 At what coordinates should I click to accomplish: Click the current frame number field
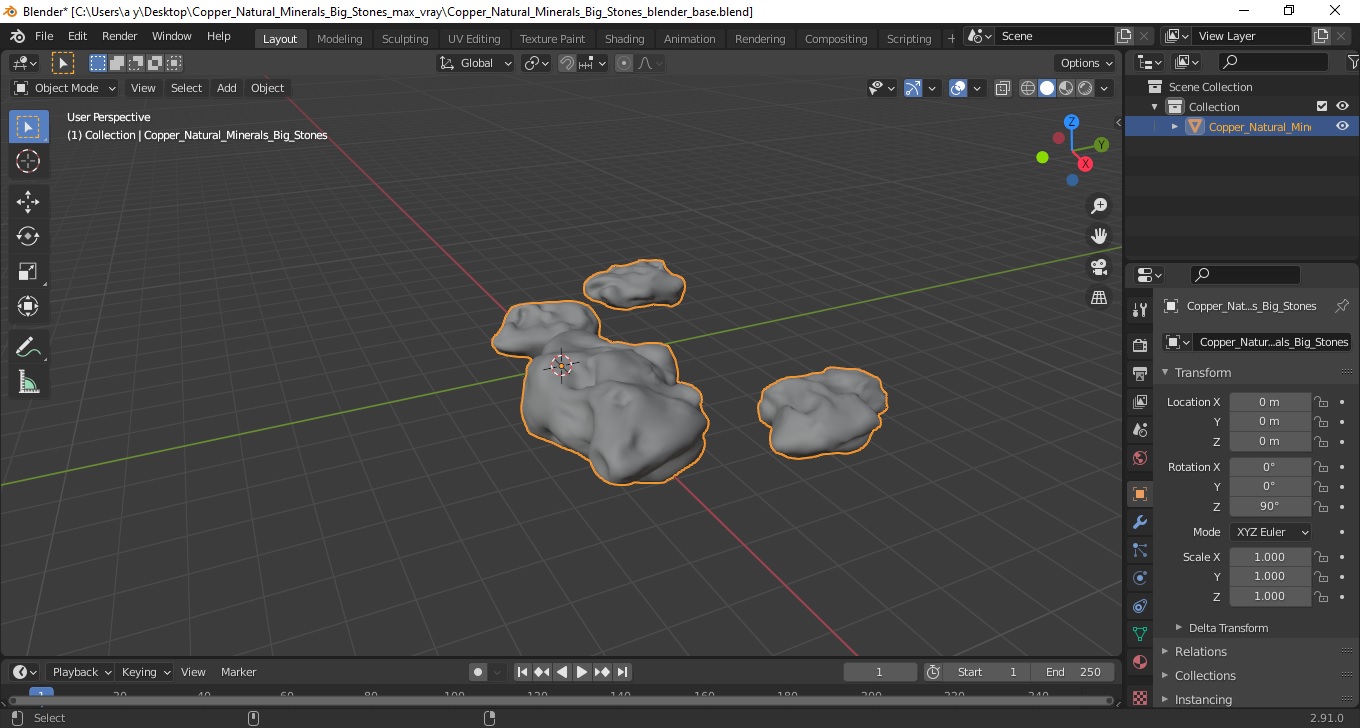(x=880, y=672)
